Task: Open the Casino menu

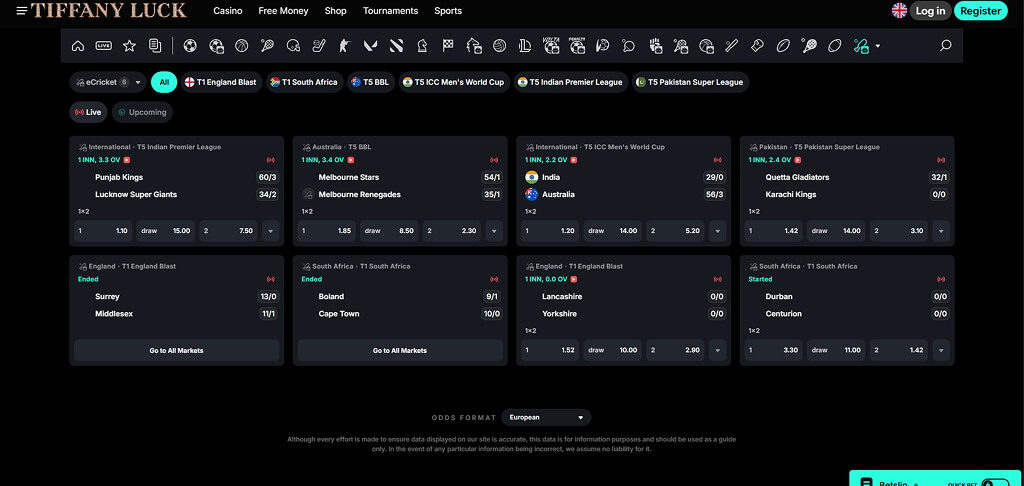Action: click(x=228, y=11)
